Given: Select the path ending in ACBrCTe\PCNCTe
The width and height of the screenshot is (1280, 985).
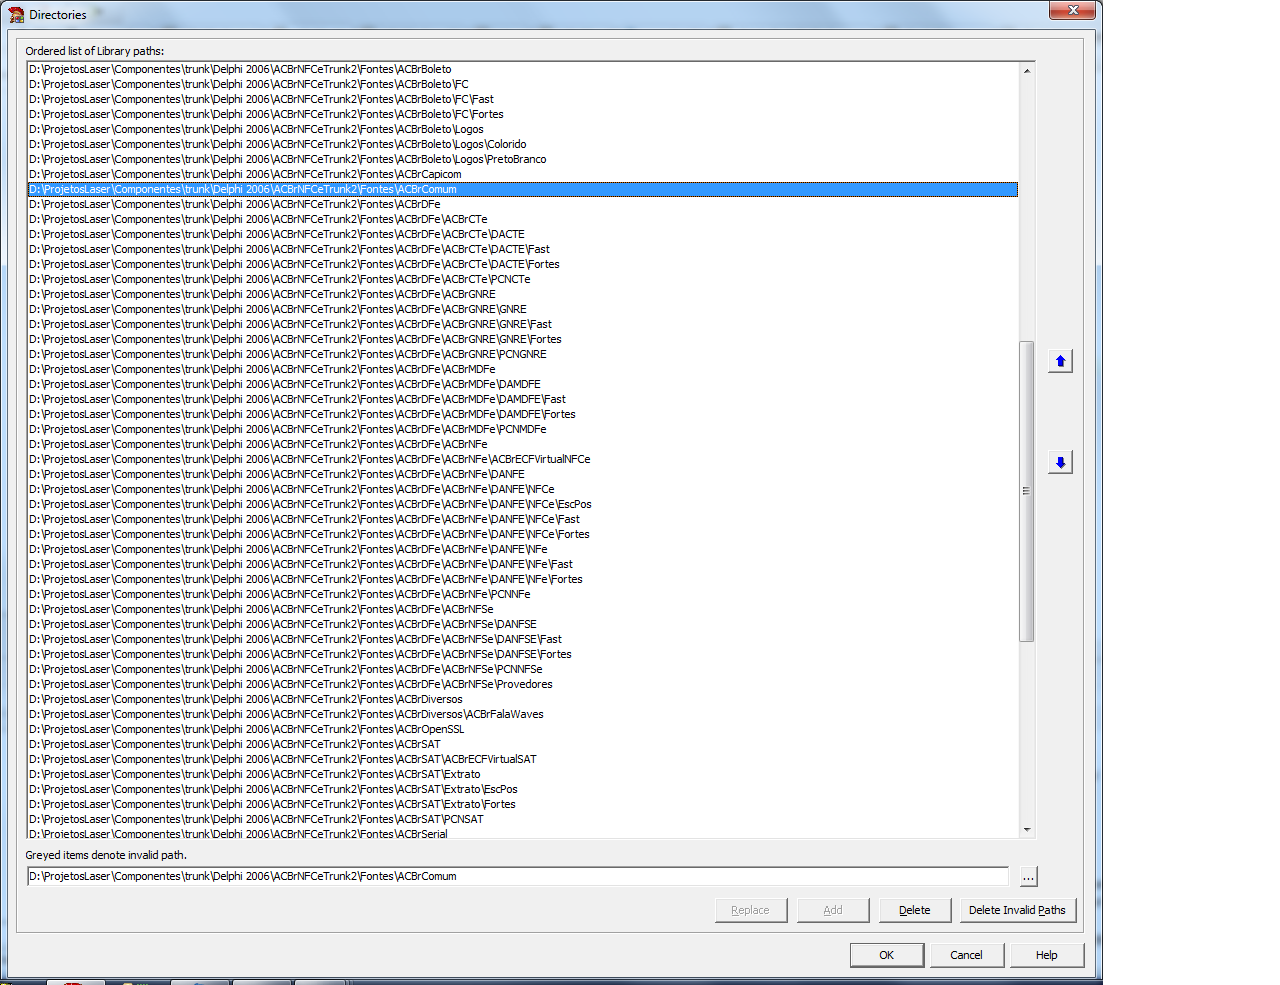Looking at the screenshot, I should (523, 279).
